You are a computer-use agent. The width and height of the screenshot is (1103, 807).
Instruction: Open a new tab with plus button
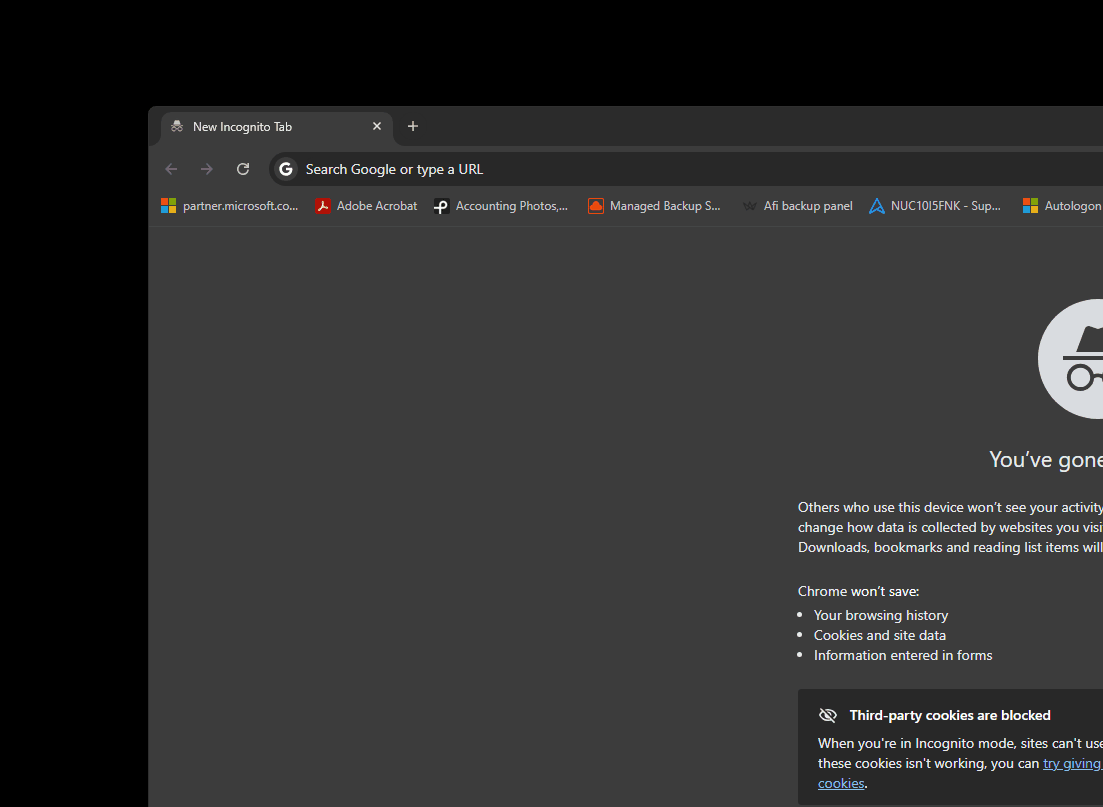413,126
